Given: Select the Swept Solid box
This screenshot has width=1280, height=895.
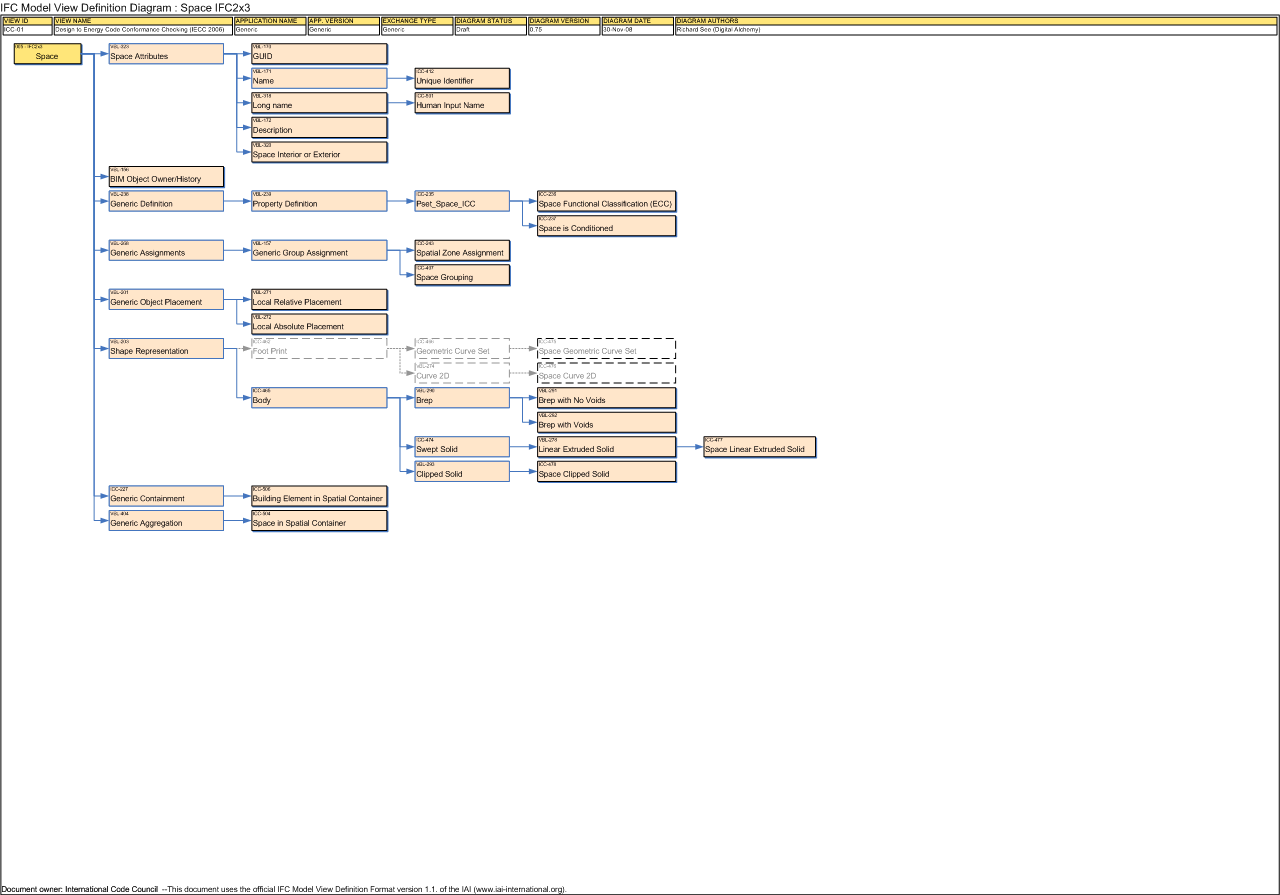Looking at the screenshot, I should click(x=463, y=446).
